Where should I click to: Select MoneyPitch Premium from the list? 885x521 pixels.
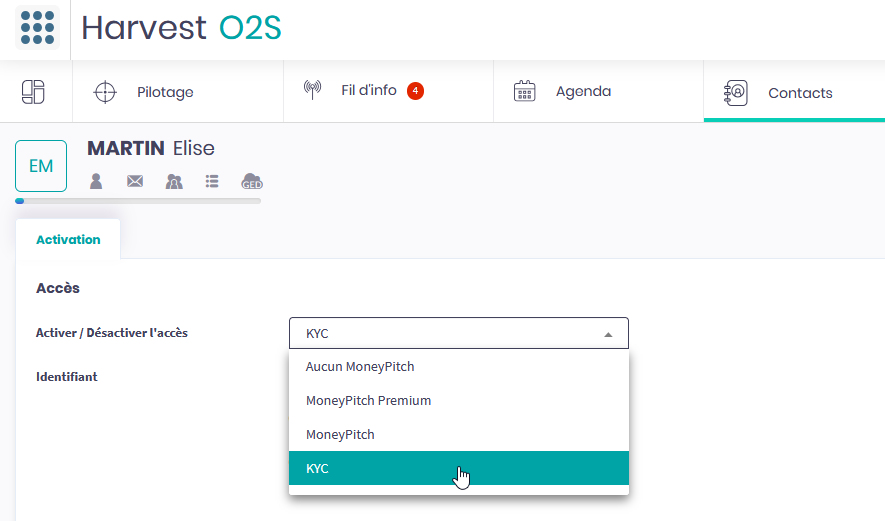368,401
